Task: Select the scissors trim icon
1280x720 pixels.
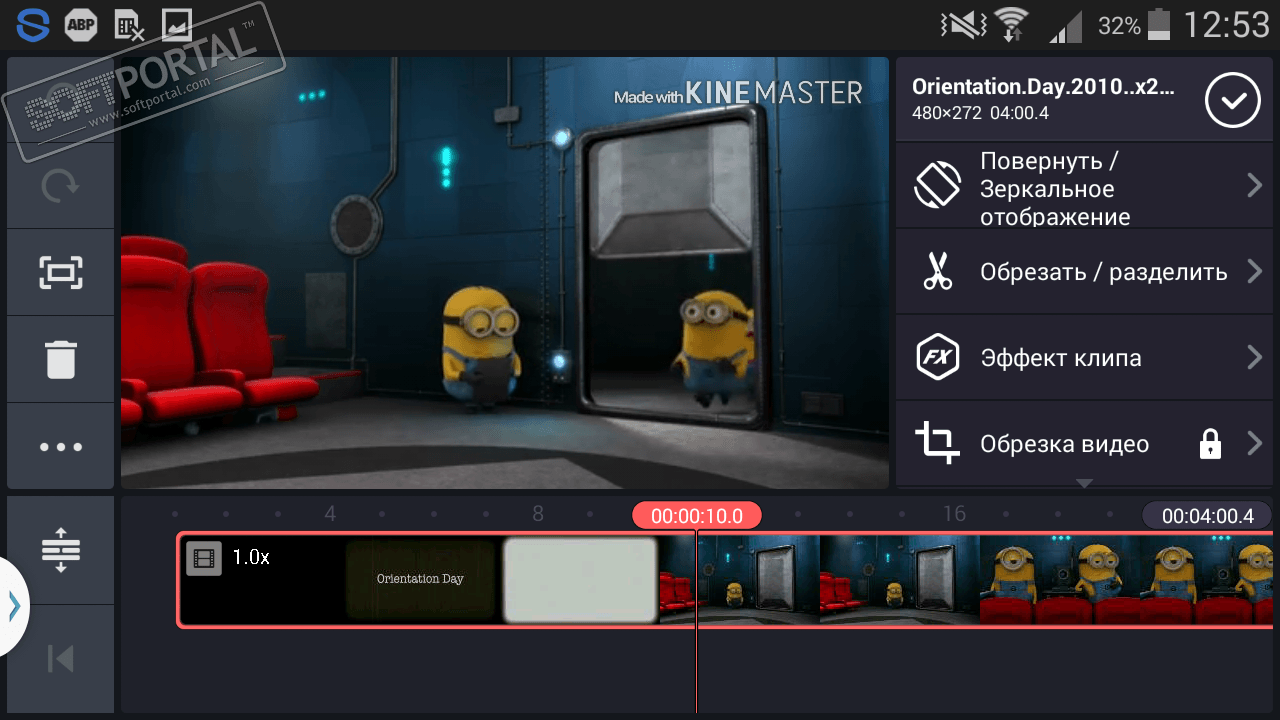Action: click(x=938, y=271)
